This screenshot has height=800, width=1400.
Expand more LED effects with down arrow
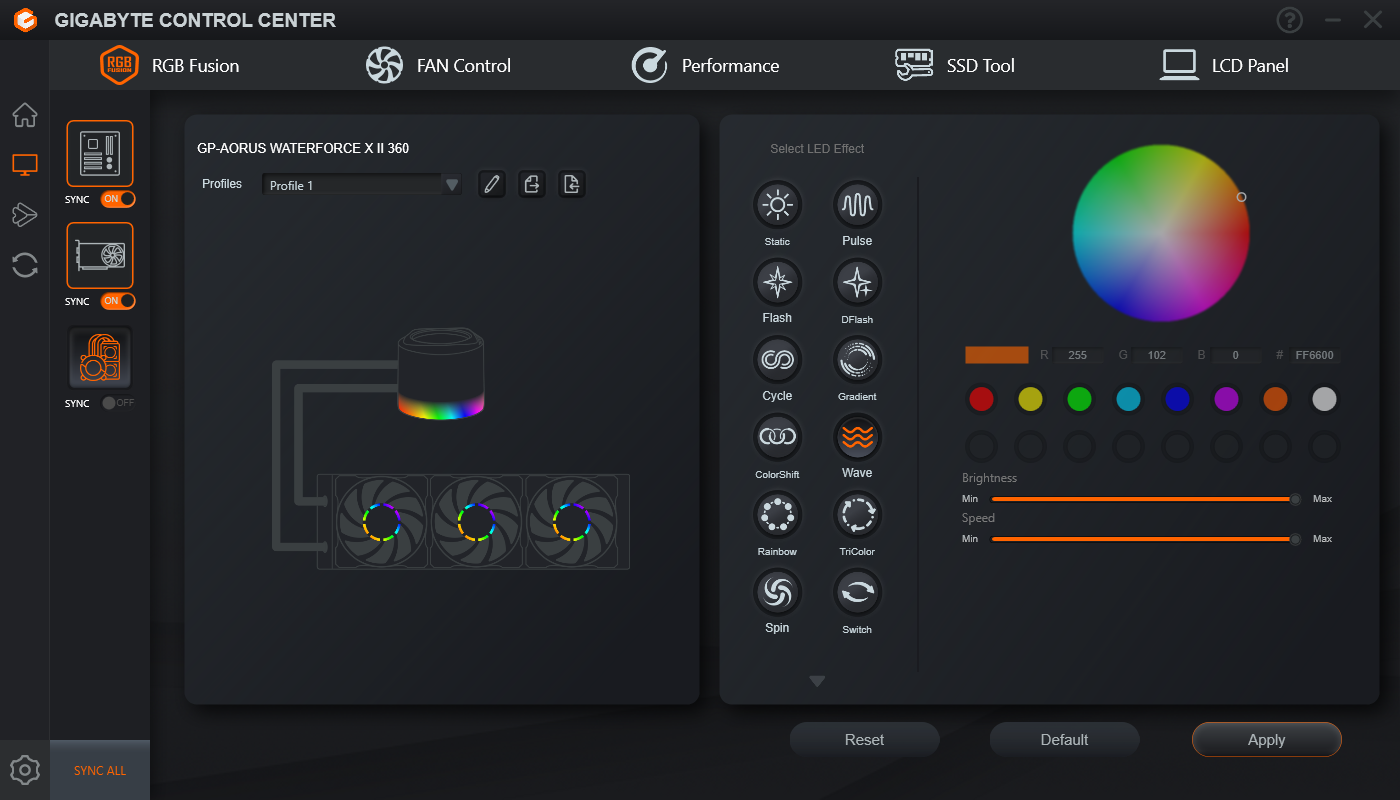point(817,682)
